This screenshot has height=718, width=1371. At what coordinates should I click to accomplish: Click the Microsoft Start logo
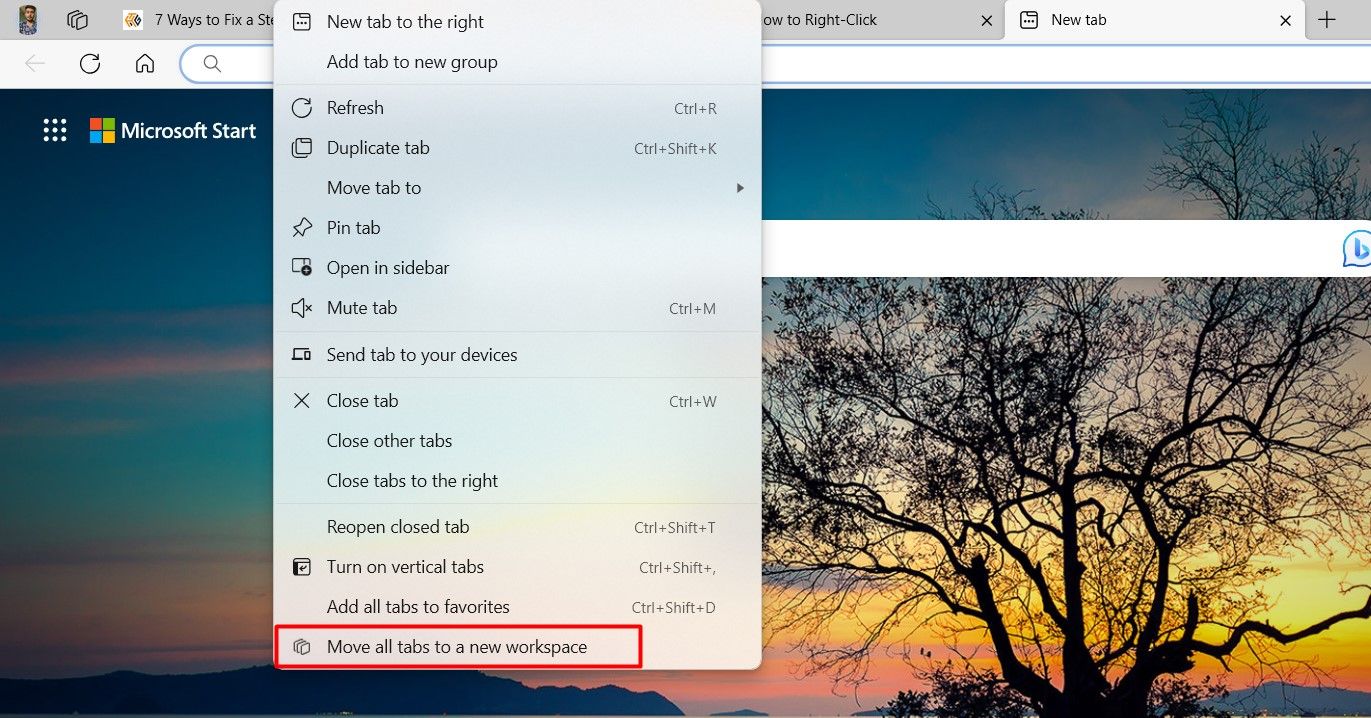[x=174, y=129]
